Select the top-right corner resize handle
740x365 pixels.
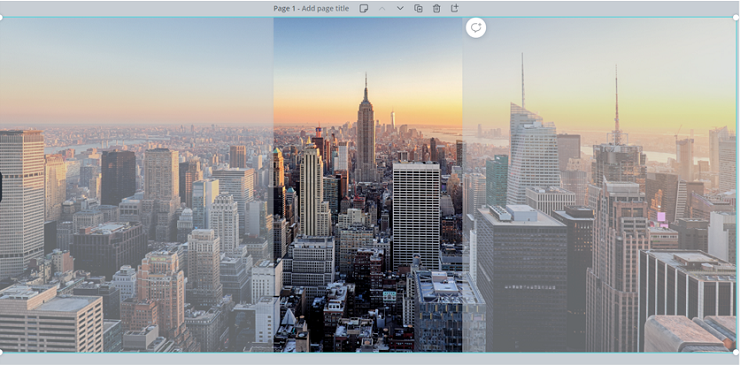pyautogui.click(x=736, y=17)
